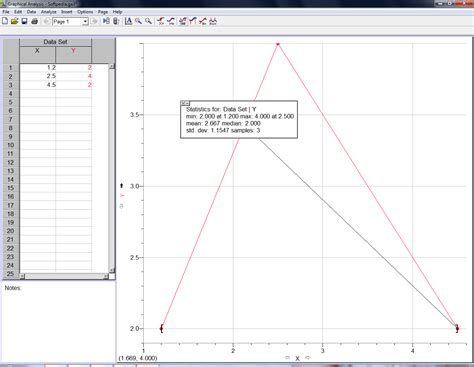Select the Zoom Out magnifier

(x=148, y=21)
